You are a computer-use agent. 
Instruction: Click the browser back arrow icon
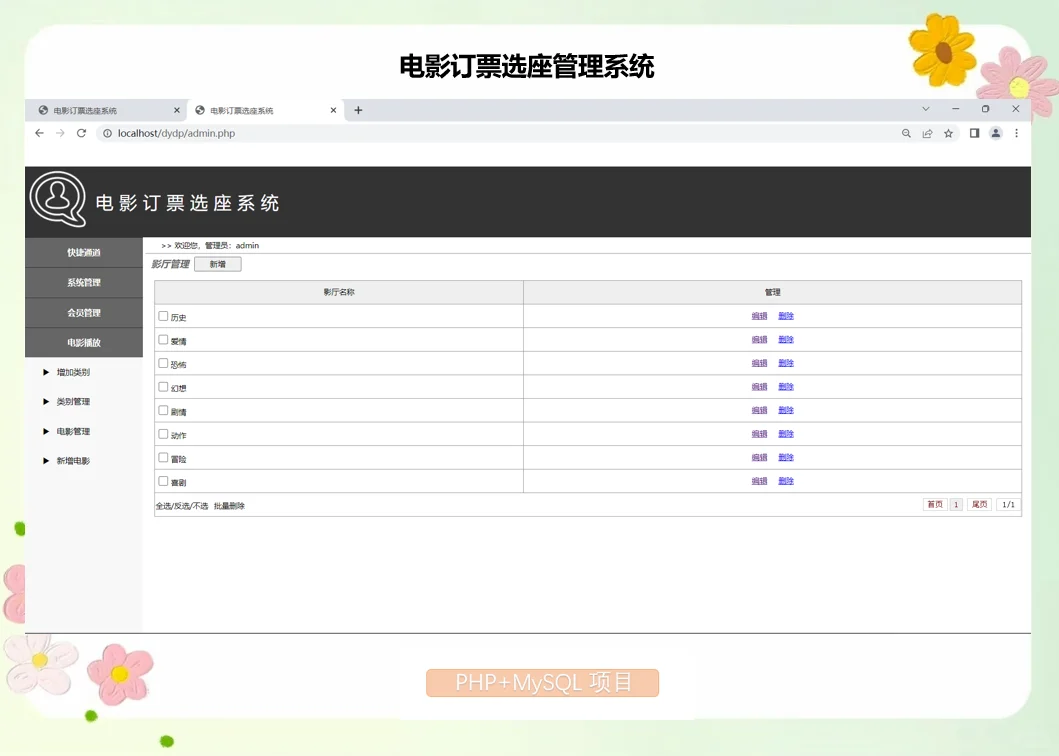coord(39,132)
